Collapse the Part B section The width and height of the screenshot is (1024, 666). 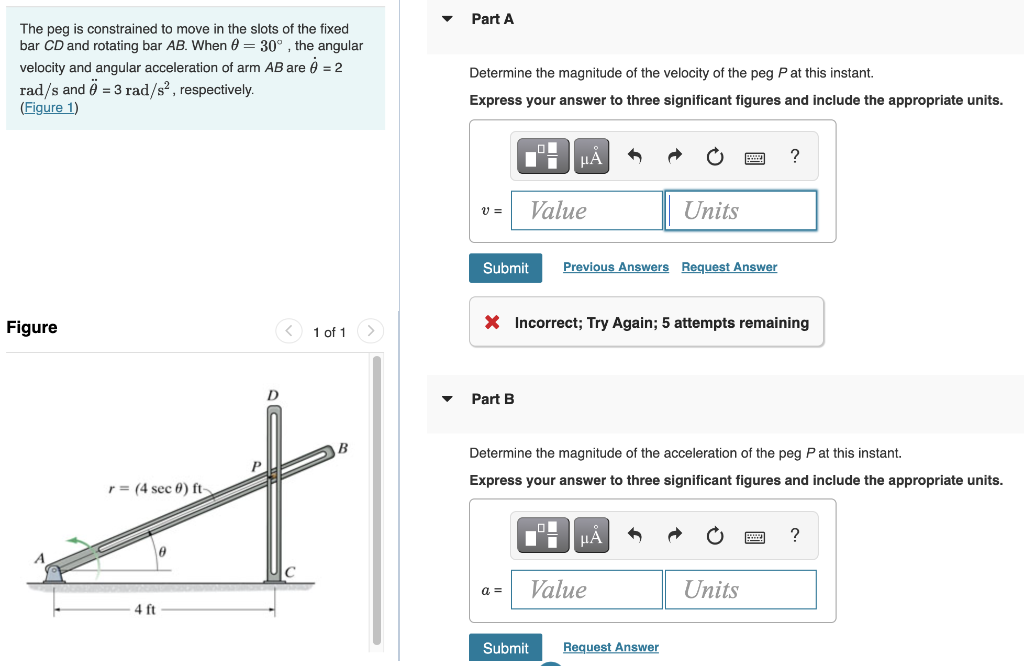point(446,398)
